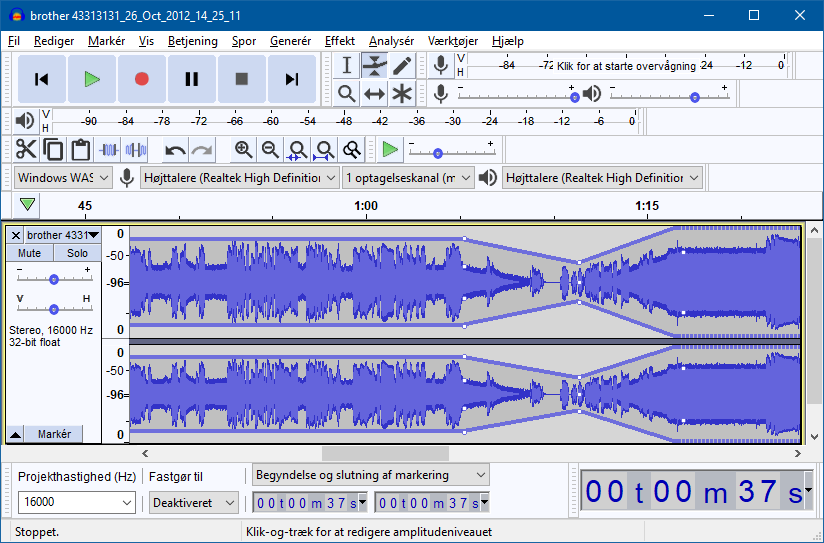Open the Rediger menu
The width and height of the screenshot is (824, 543).
tap(54, 41)
